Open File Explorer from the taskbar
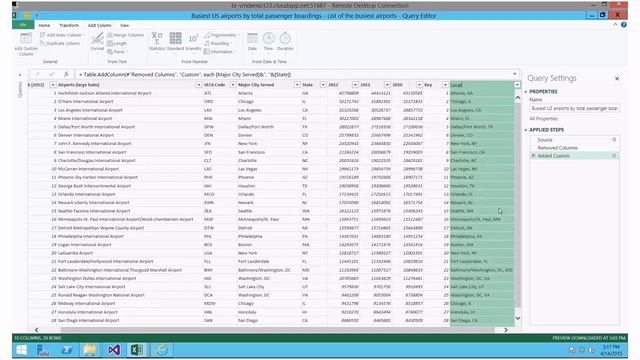 (90, 350)
